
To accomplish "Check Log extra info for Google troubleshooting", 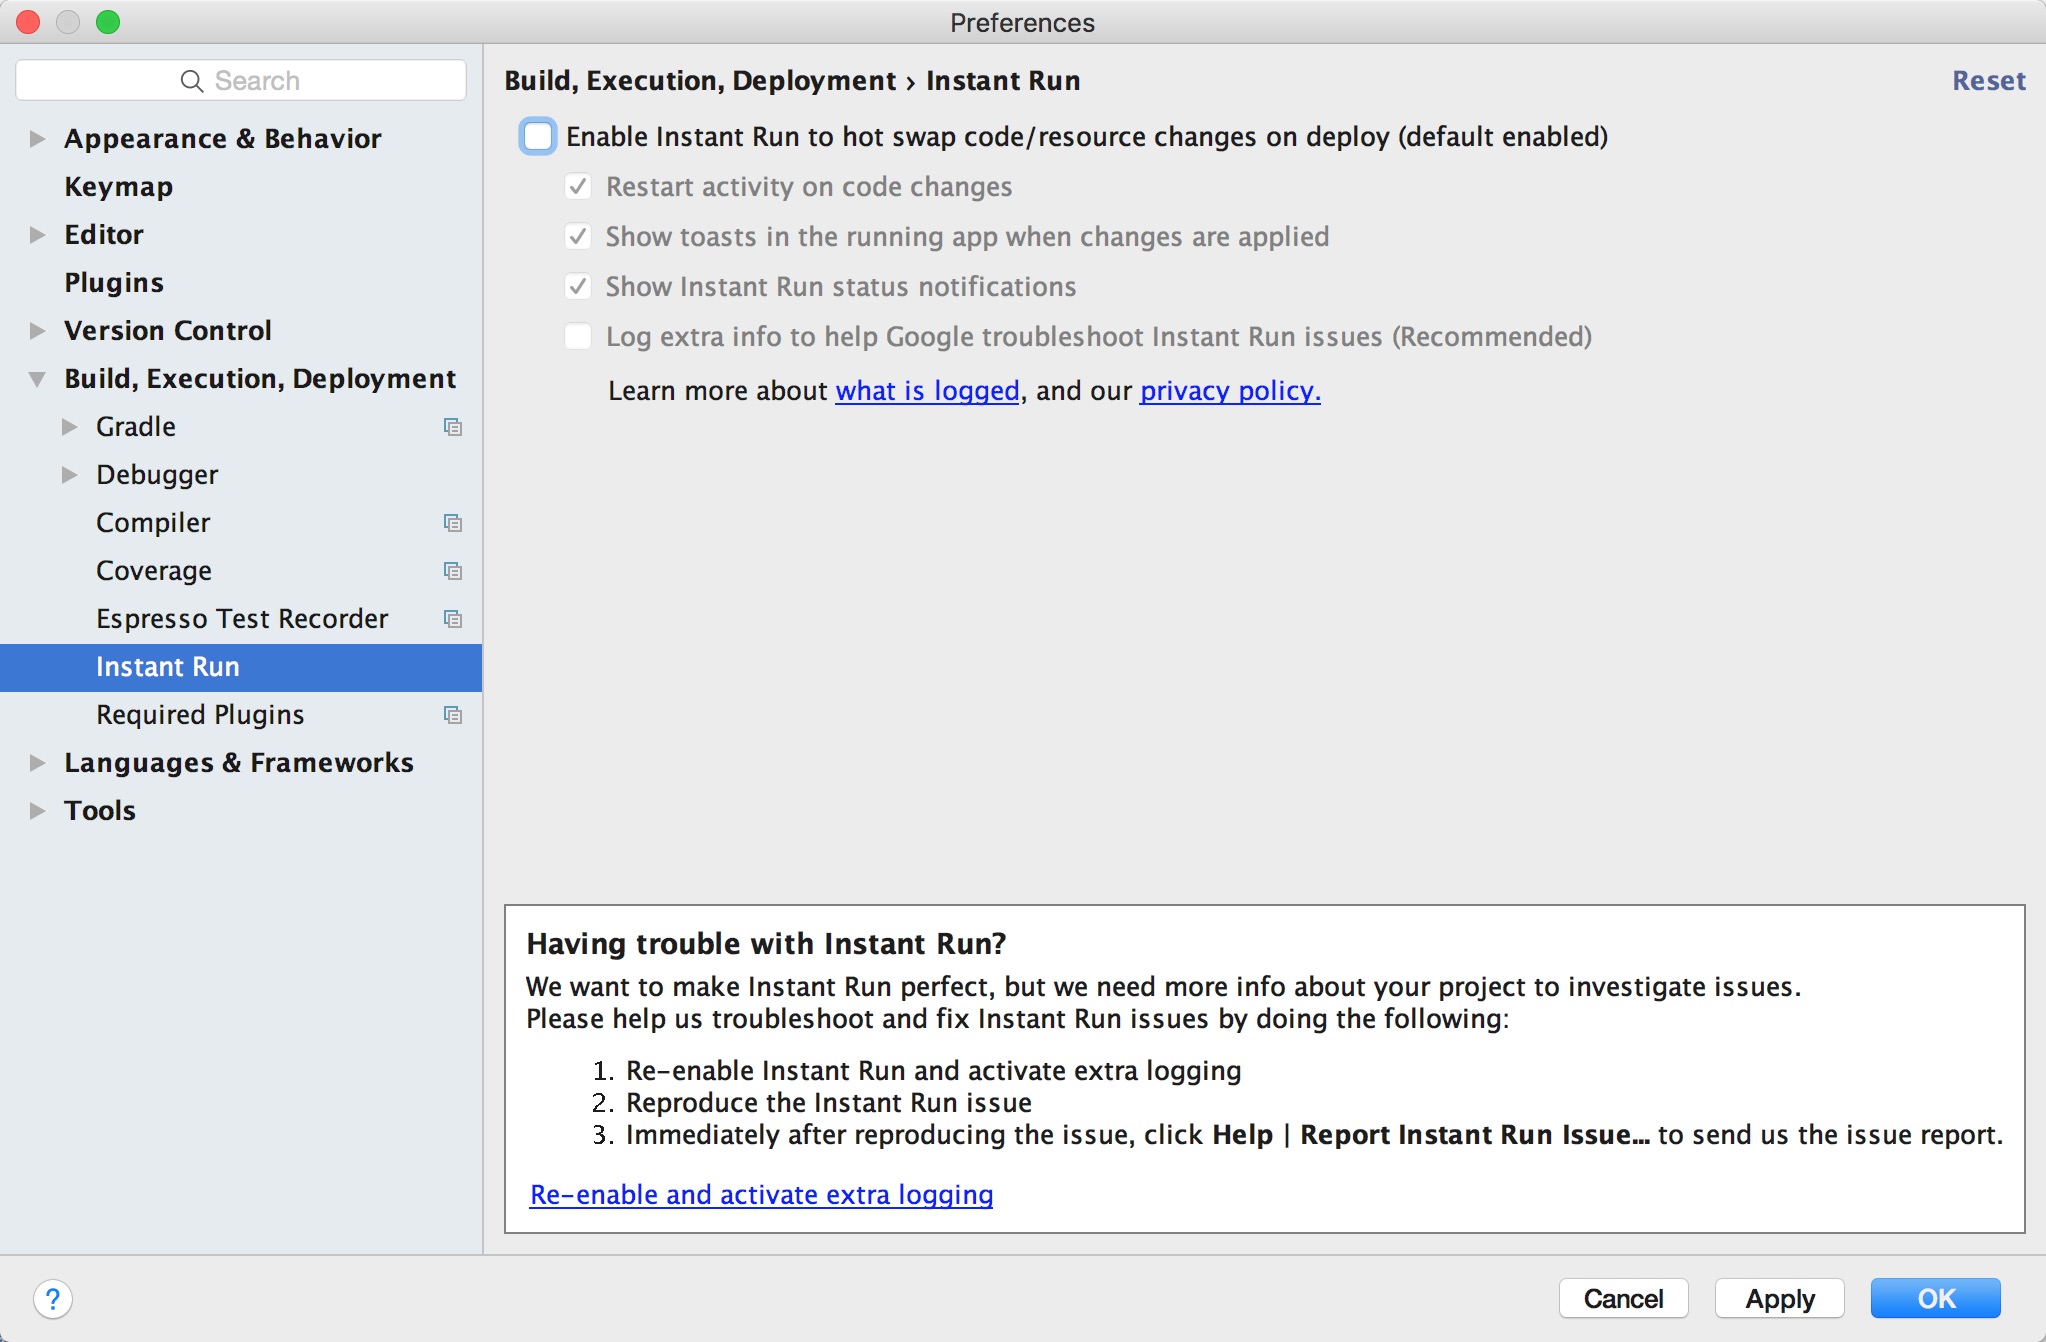I will [578, 337].
